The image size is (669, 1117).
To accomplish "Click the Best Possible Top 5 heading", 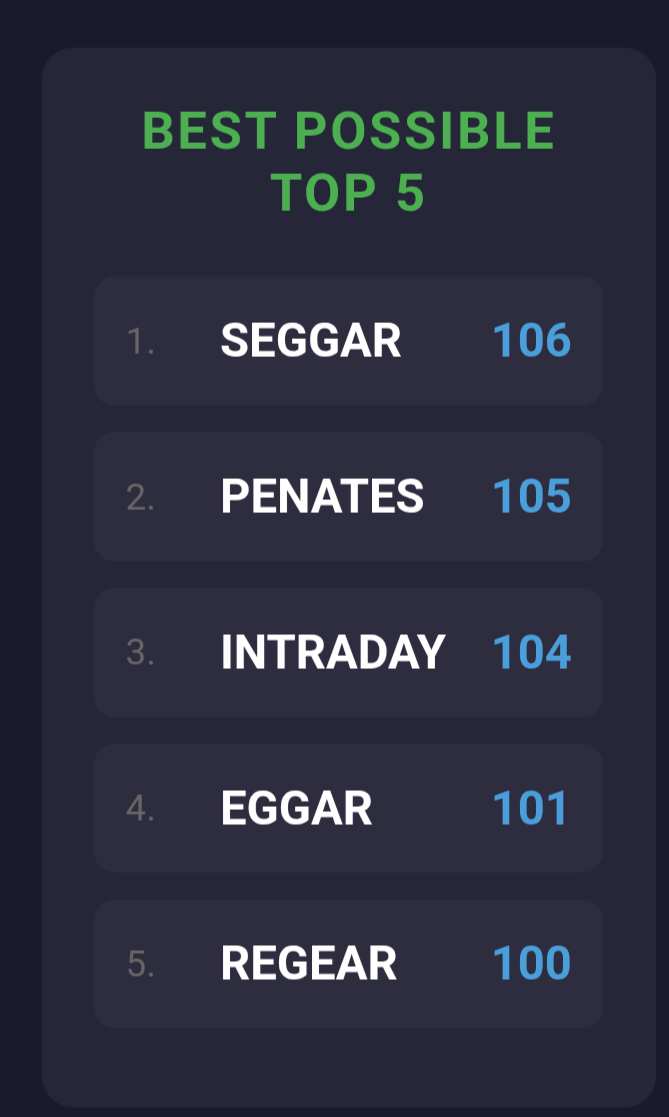I will (x=348, y=161).
